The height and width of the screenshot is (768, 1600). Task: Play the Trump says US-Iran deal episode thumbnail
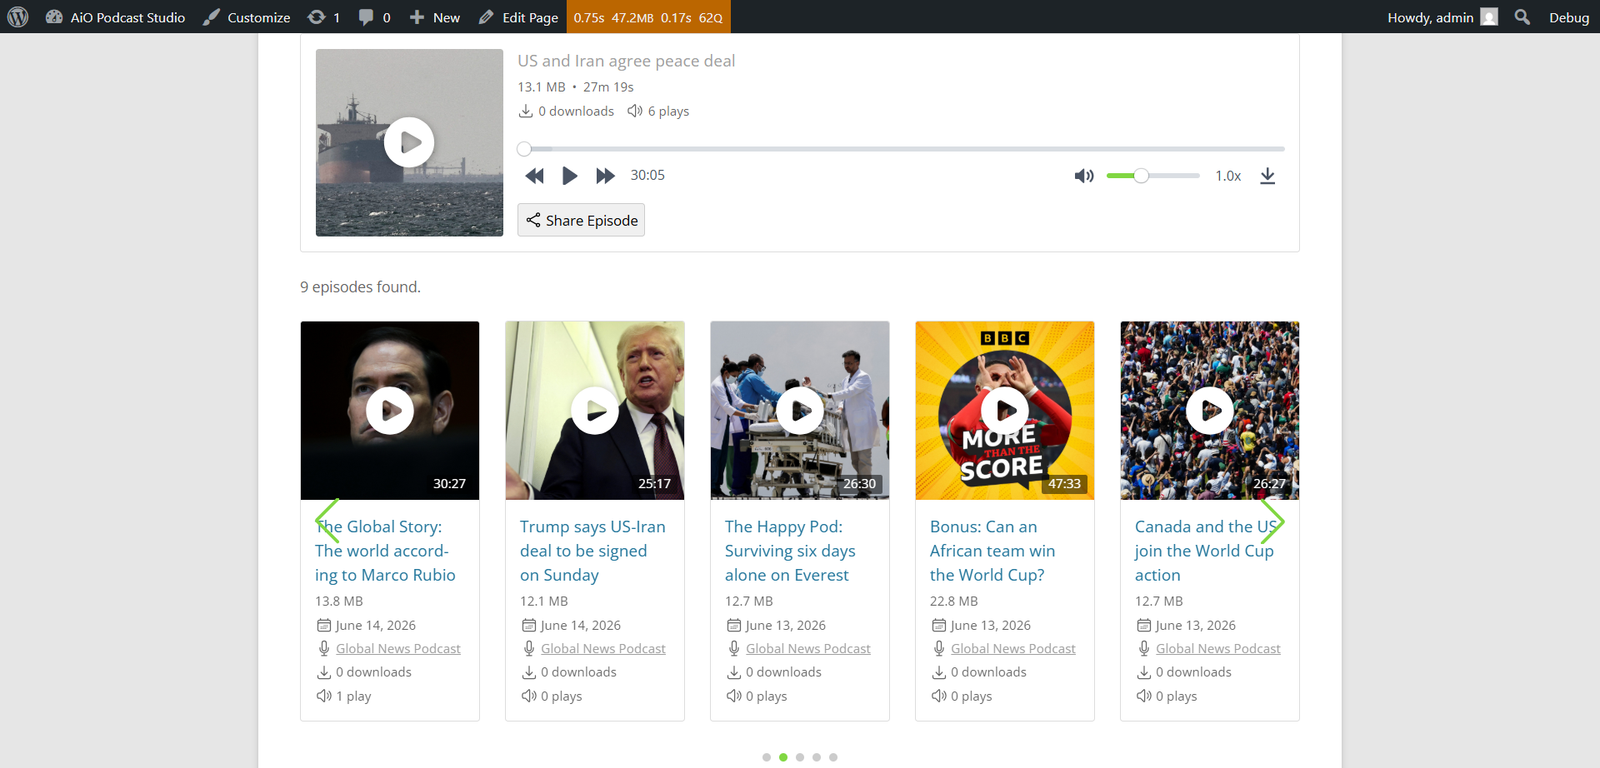595,410
